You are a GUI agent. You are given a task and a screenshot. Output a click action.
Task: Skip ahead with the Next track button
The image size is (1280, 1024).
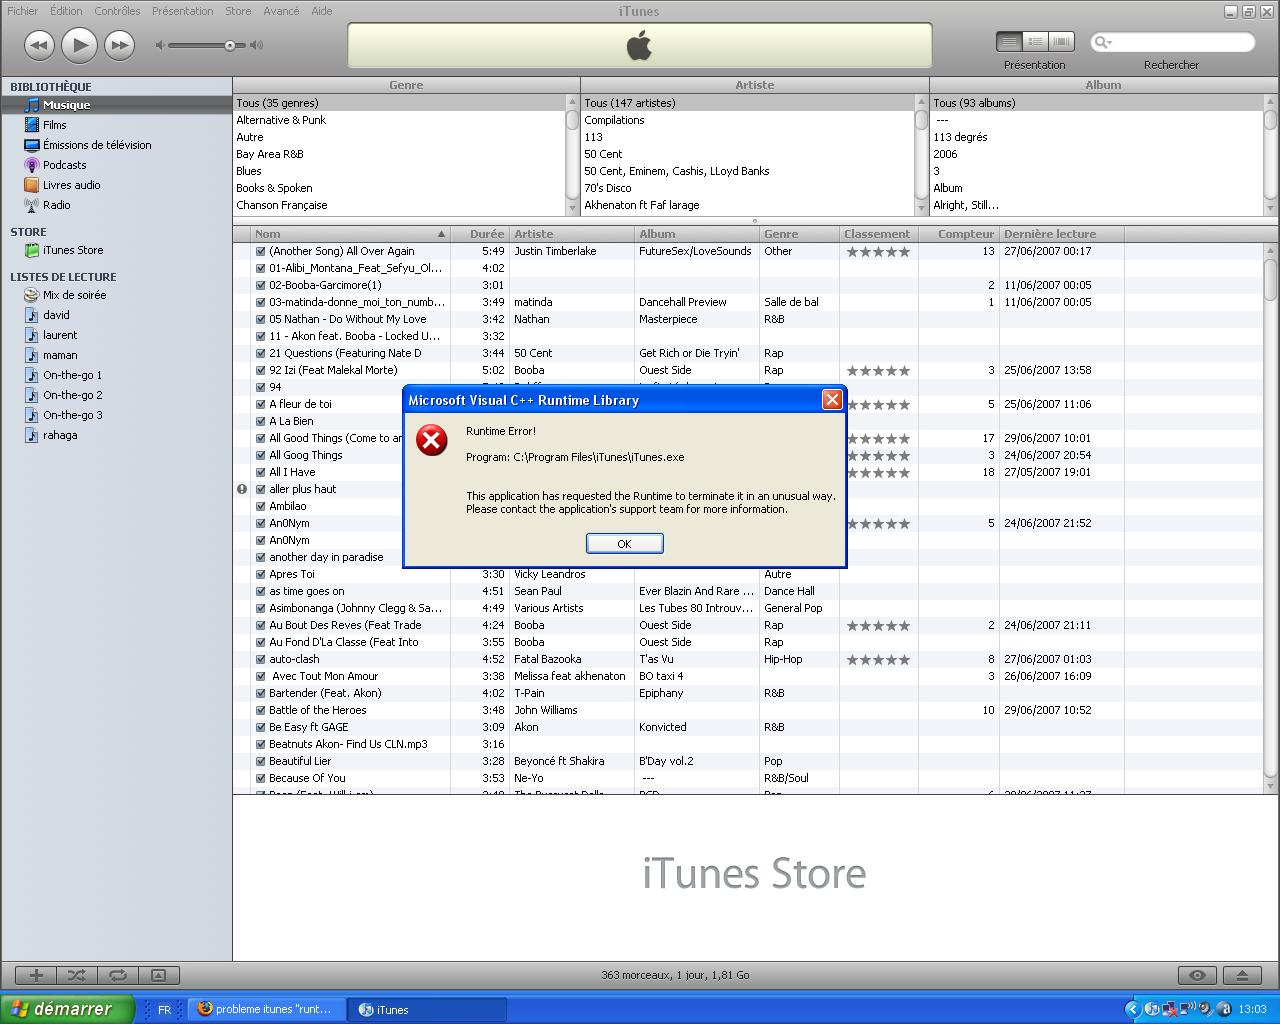coord(119,44)
